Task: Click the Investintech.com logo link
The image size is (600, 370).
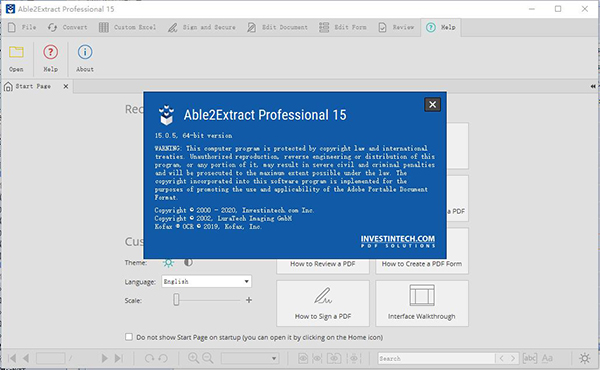Action: click(398, 241)
